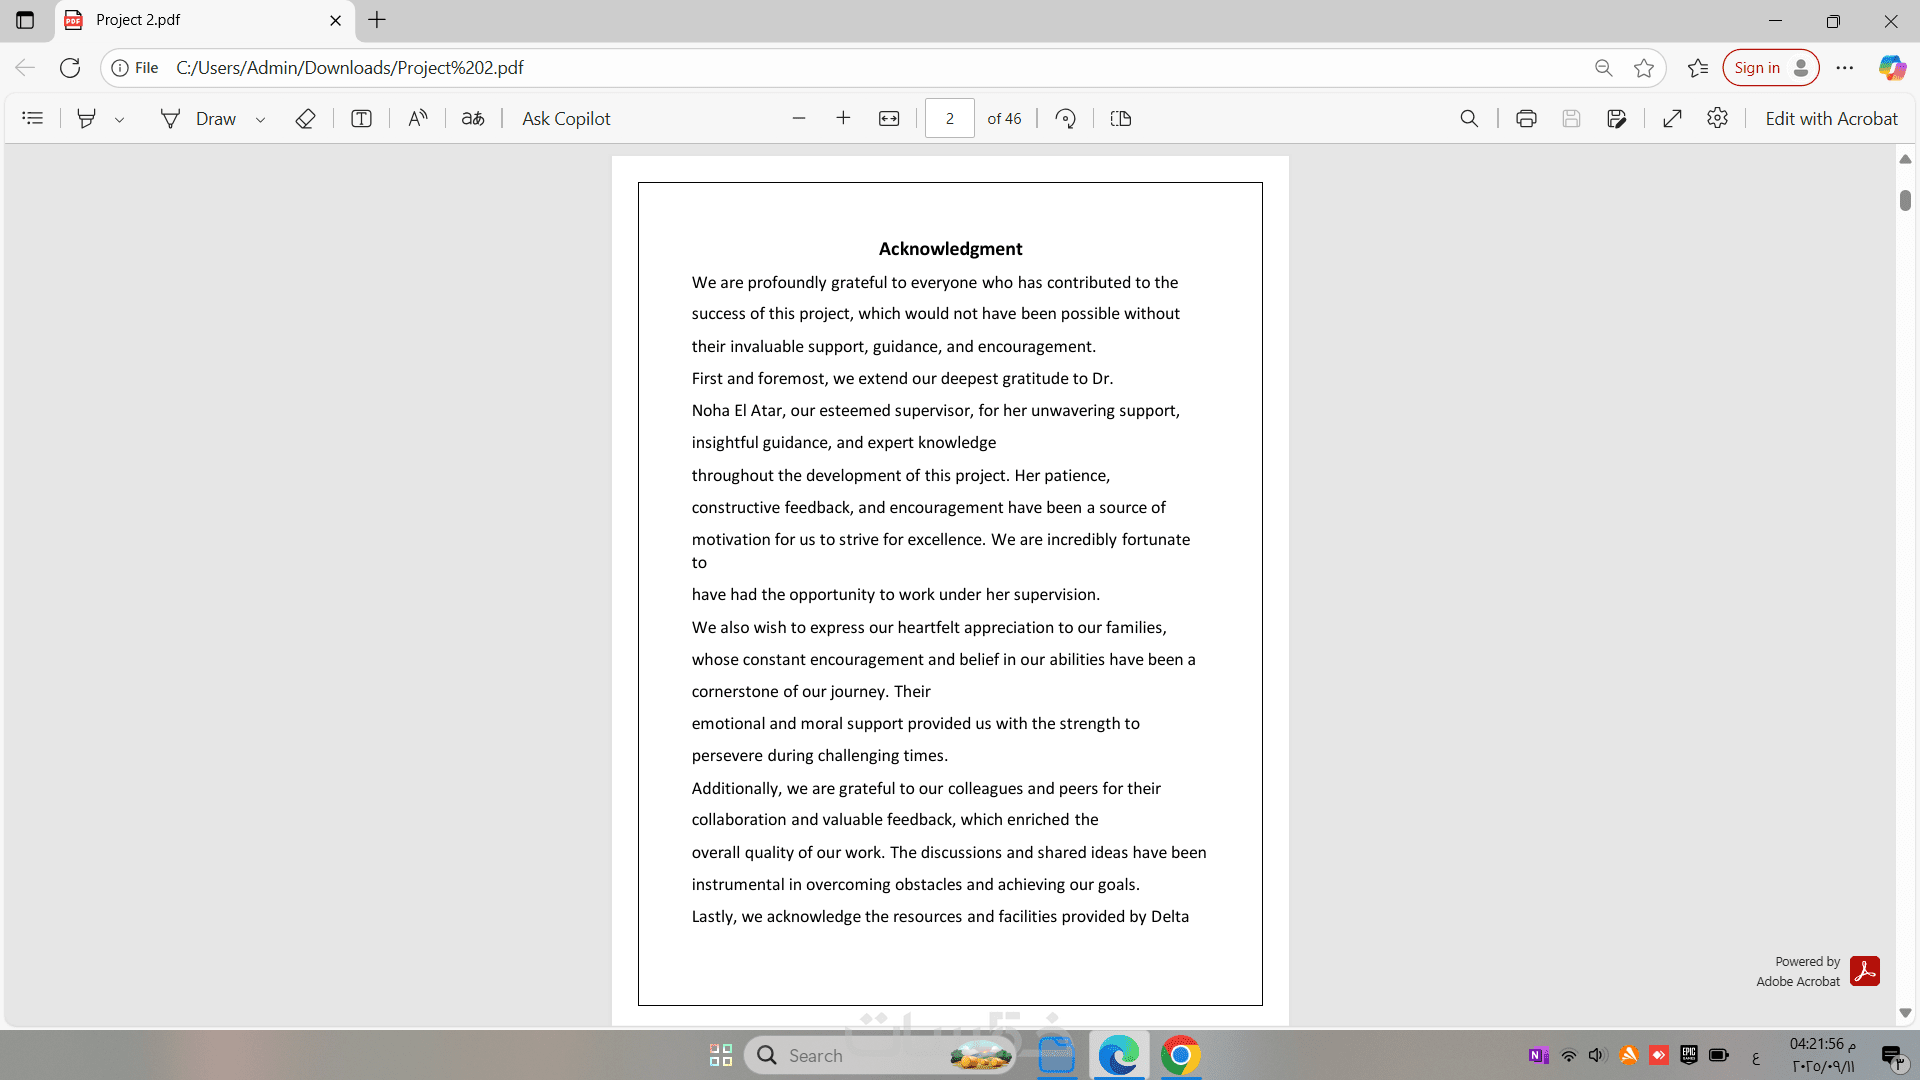Start Read aloud for the document
The image size is (1920, 1080).
[x=418, y=118]
